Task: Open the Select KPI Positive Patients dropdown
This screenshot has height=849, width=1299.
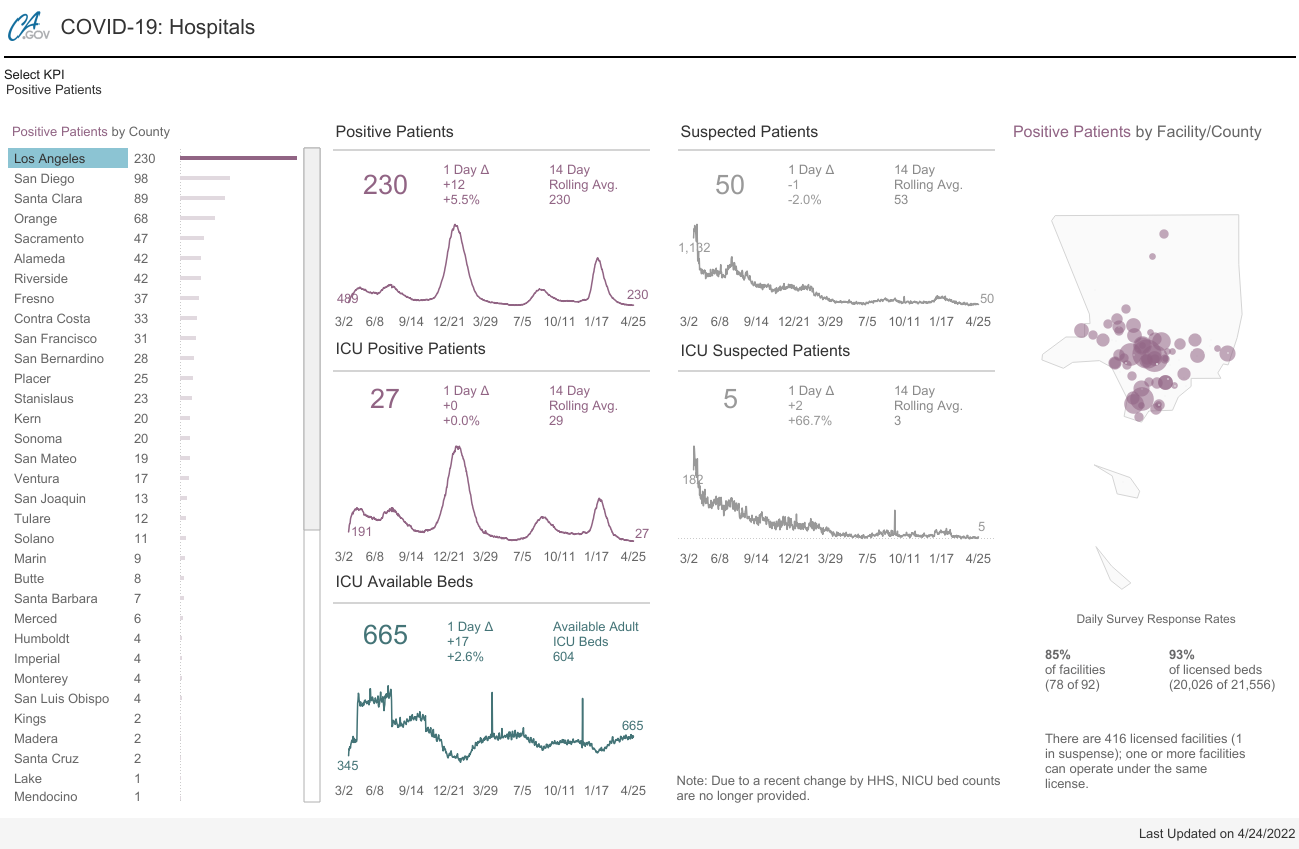Action: click(54, 90)
